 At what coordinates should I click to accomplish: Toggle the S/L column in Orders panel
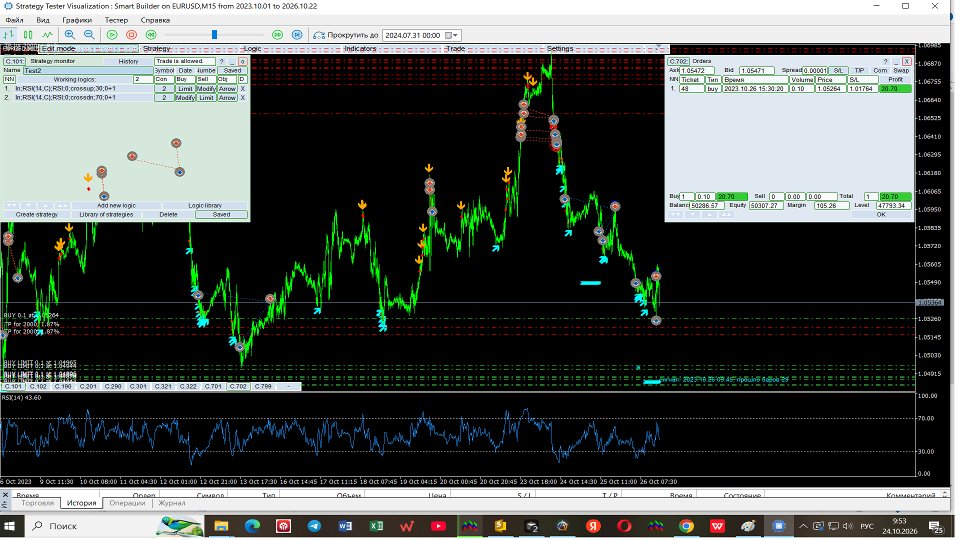(838, 70)
